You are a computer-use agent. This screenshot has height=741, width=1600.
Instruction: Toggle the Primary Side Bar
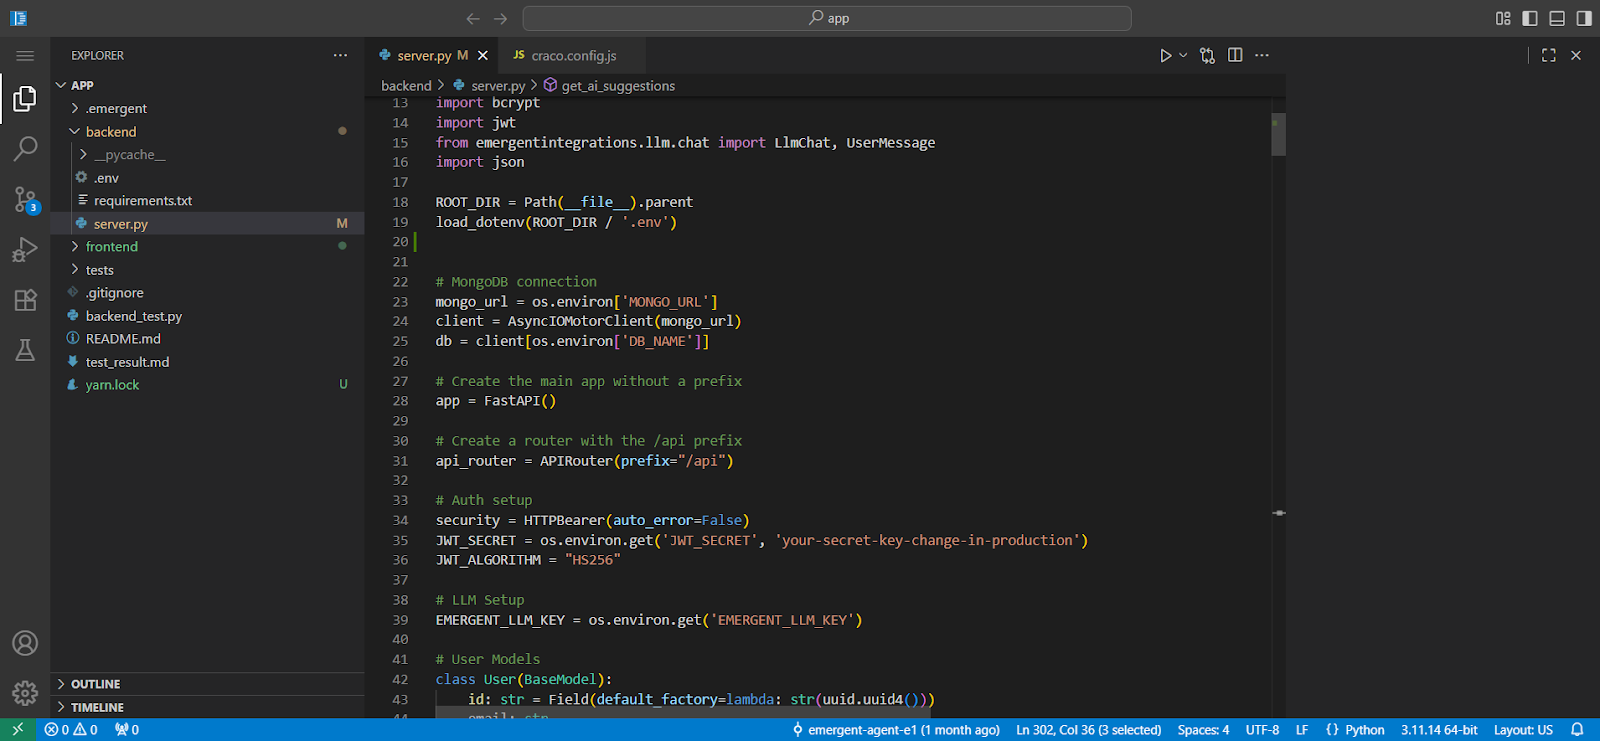(1530, 18)
